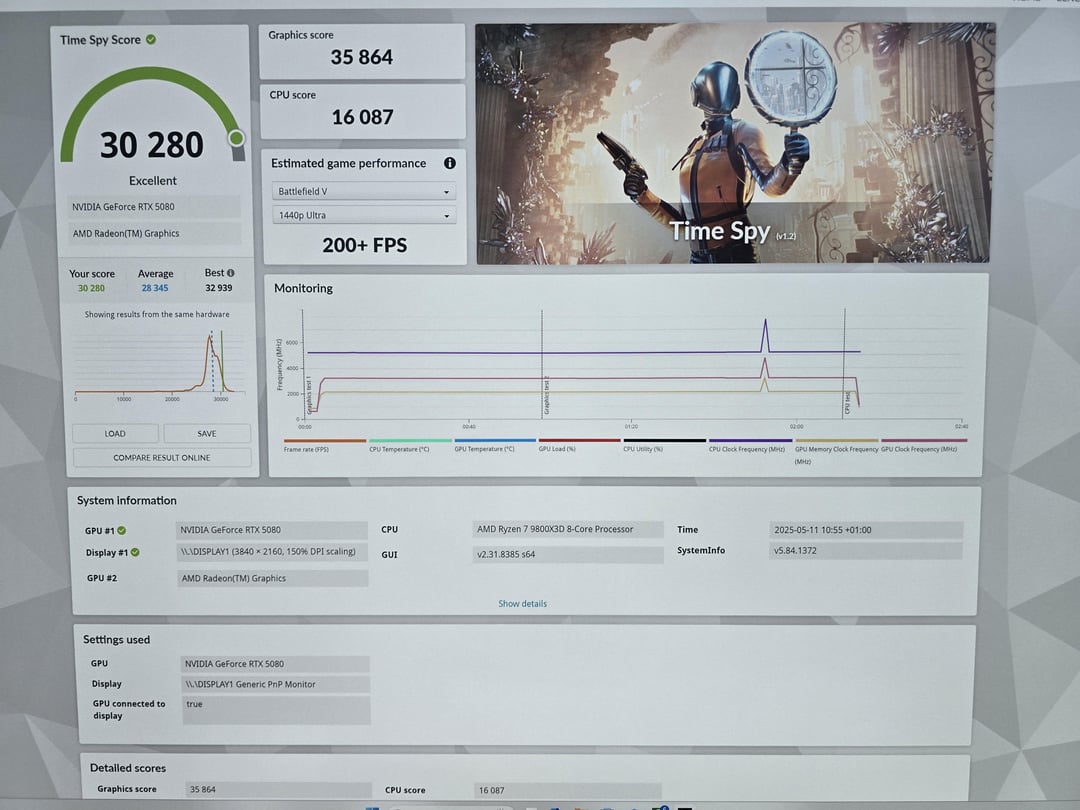1080x810 pixels.
Task: Open the Battlefield V game dropdown
Action: point(364,191)
